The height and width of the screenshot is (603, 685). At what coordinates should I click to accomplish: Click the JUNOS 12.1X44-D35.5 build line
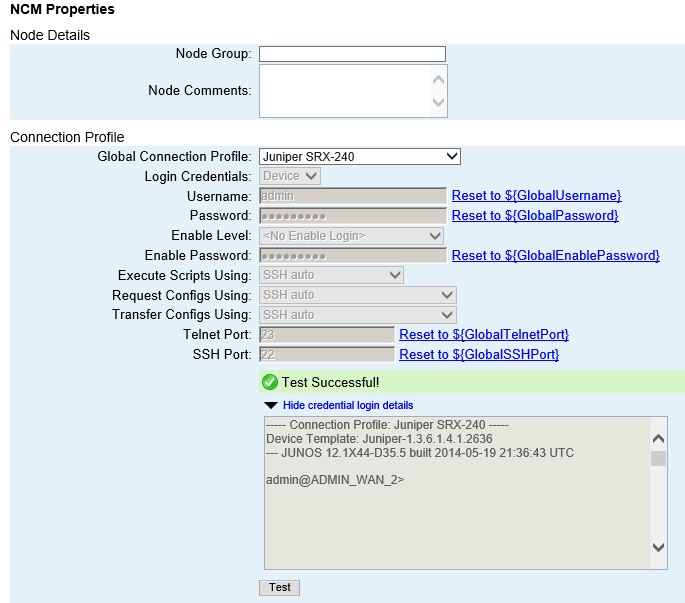pos(420,453)
